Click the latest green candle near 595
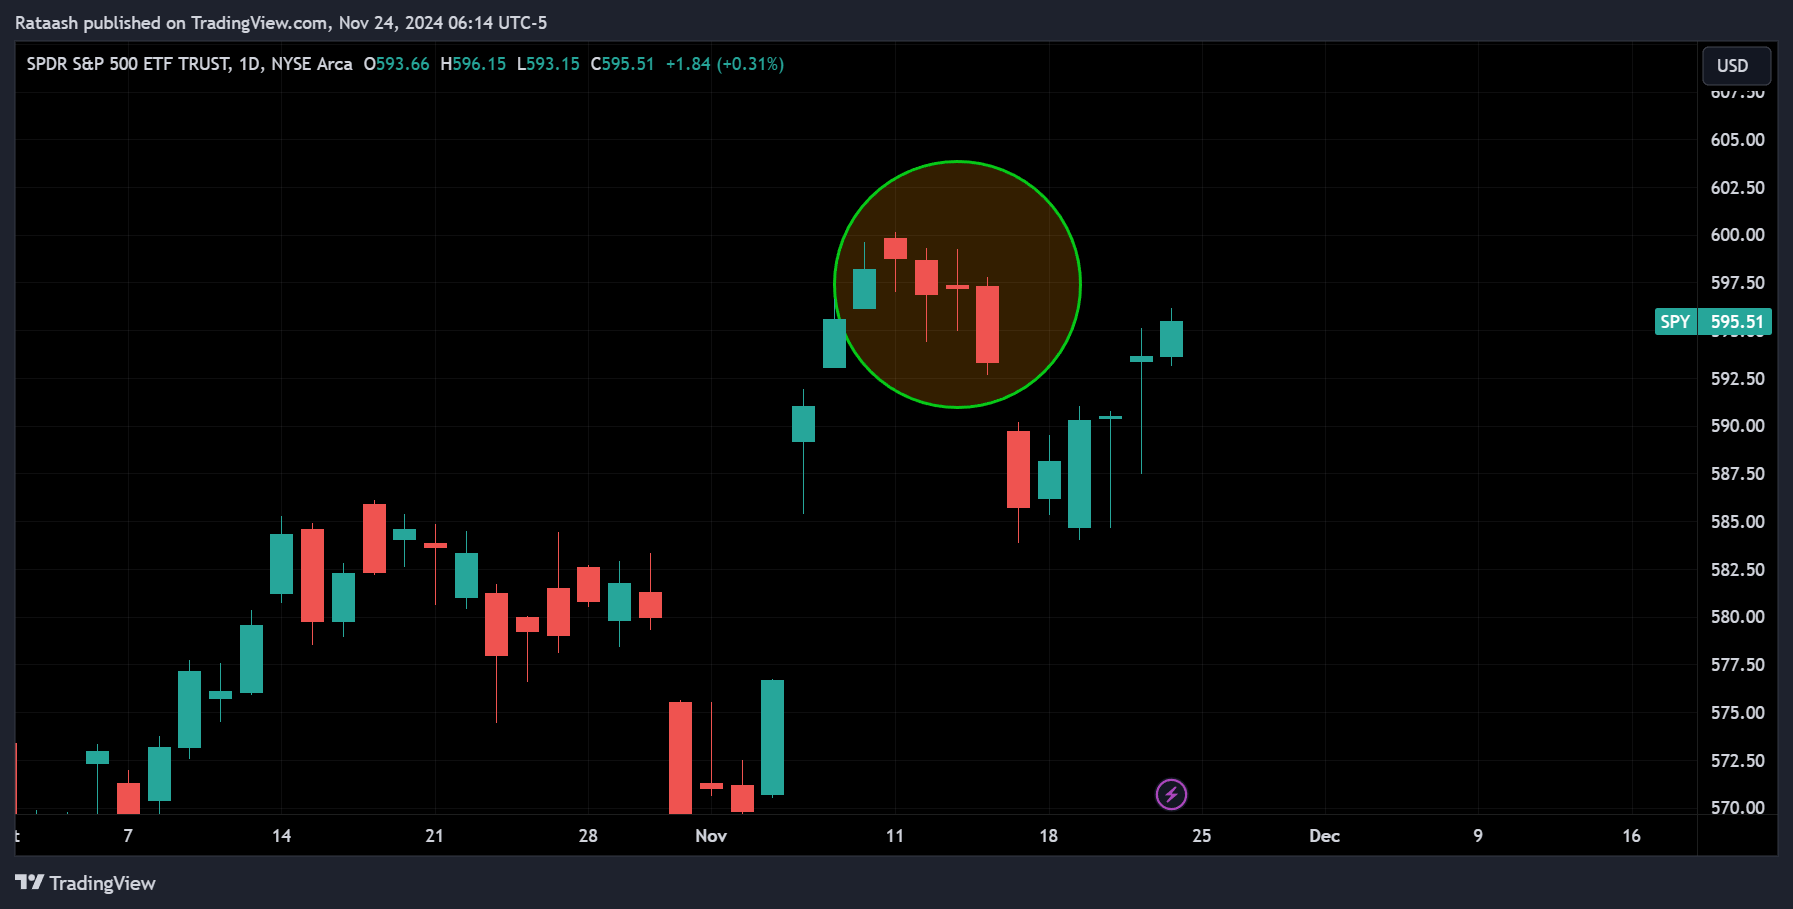The height and width of the screenshot is (909, 1793). (1171, 339)
